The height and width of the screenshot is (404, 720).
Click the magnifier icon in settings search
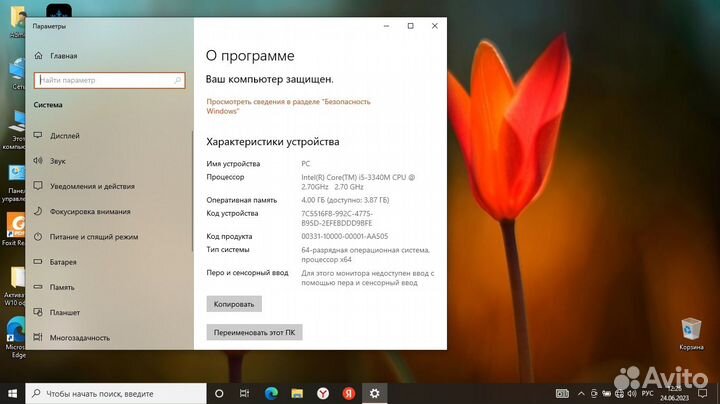pyautogui.click(x=178, y=80)
